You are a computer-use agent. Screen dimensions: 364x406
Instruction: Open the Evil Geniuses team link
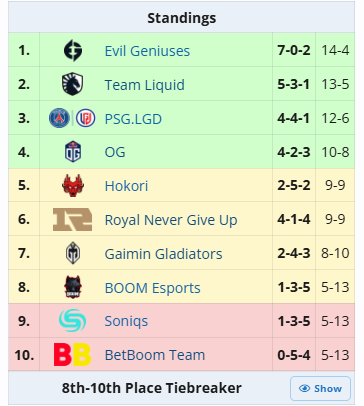click(x=147, y=51)
